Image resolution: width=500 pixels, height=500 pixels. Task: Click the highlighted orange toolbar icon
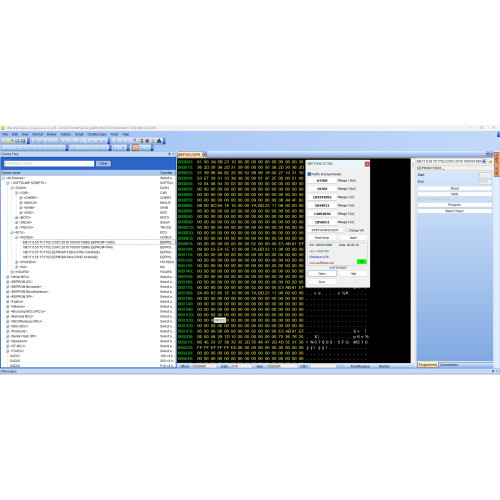pos(135,147)
